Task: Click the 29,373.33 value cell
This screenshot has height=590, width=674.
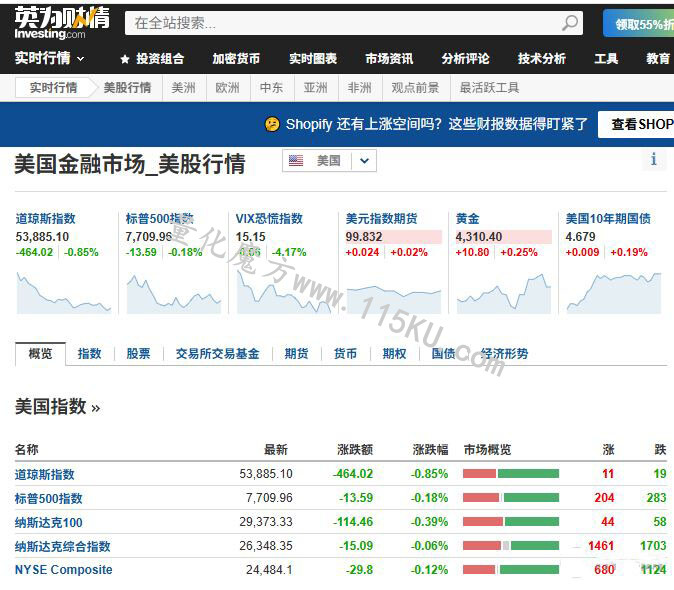Action: point(266,522)
